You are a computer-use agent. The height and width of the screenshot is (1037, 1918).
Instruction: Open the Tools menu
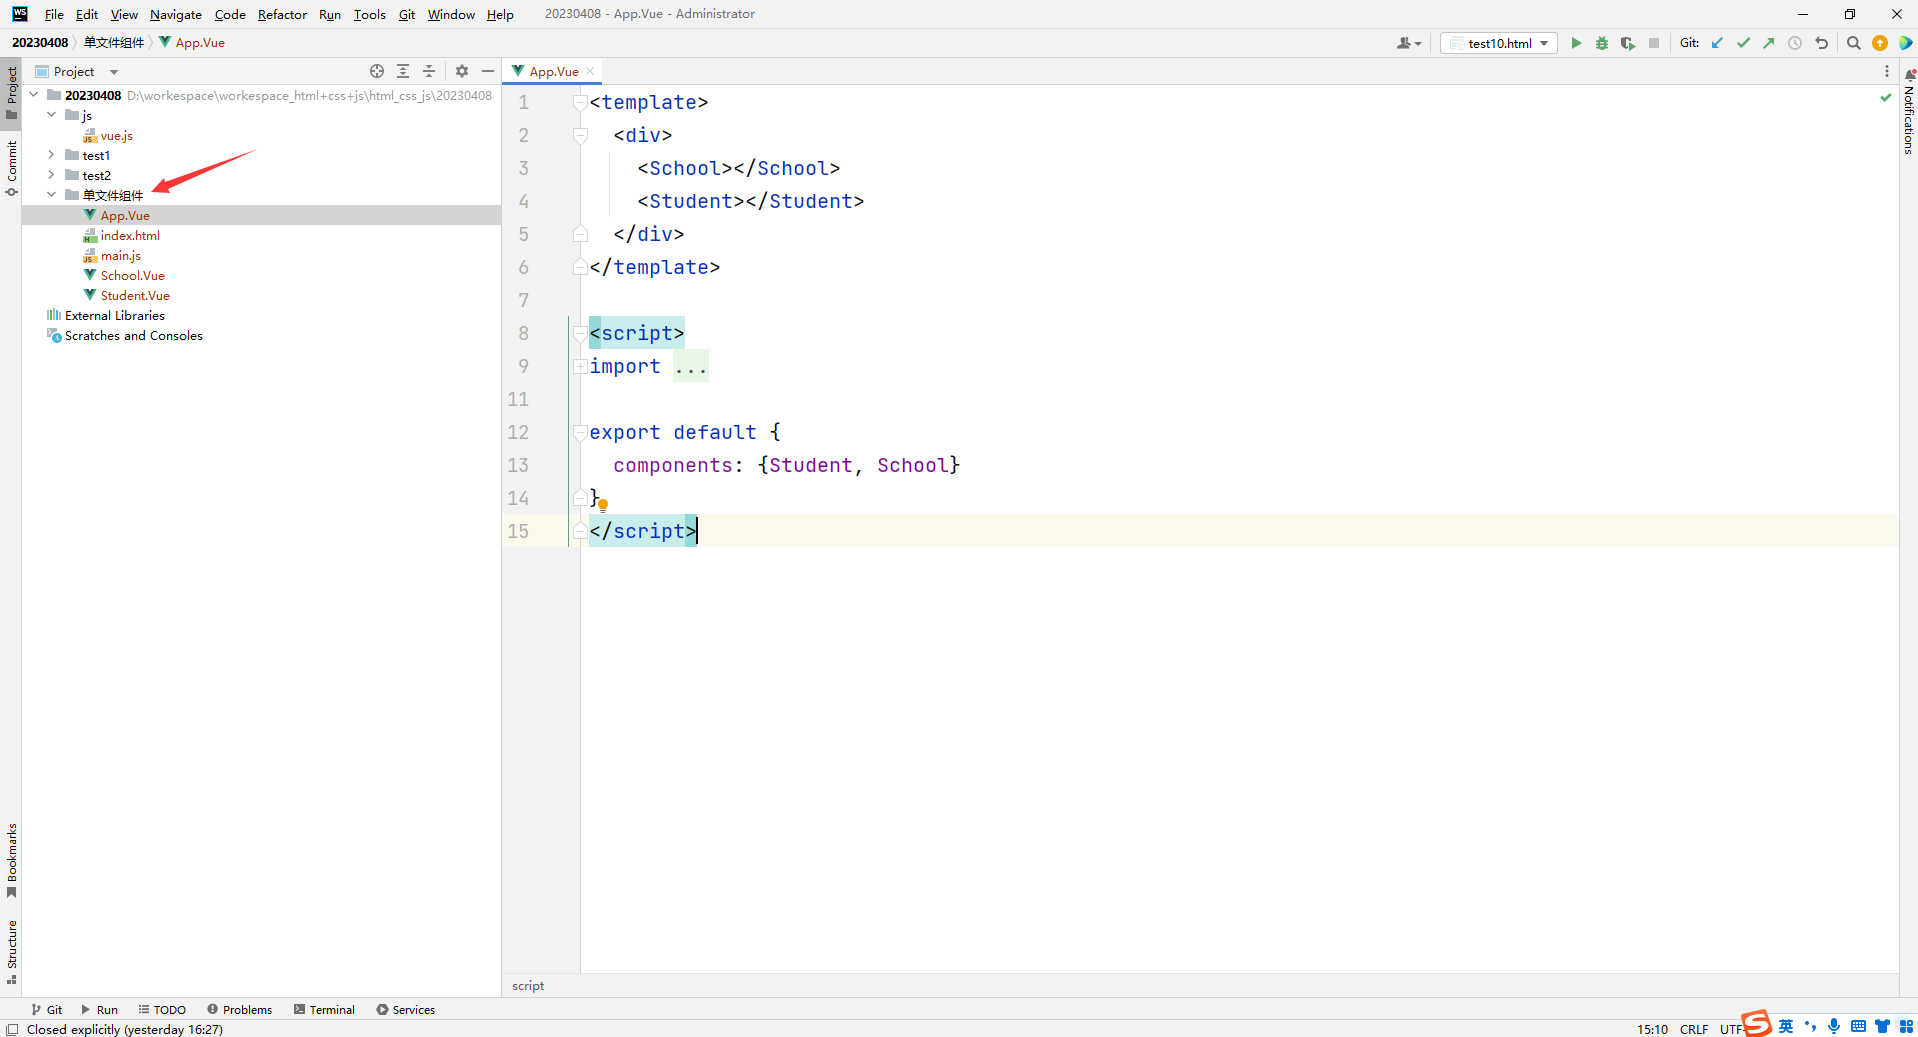369,14
